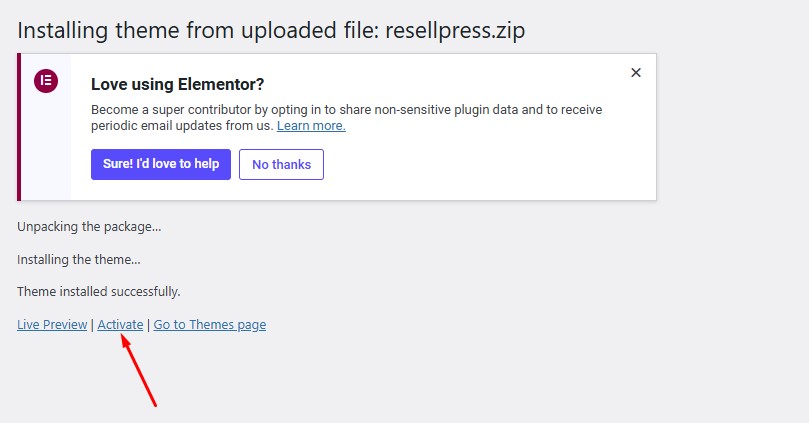This screenshot has height=423, width=809.
Task: Click the "Unpacking the package…" status line
Action: 89,227
